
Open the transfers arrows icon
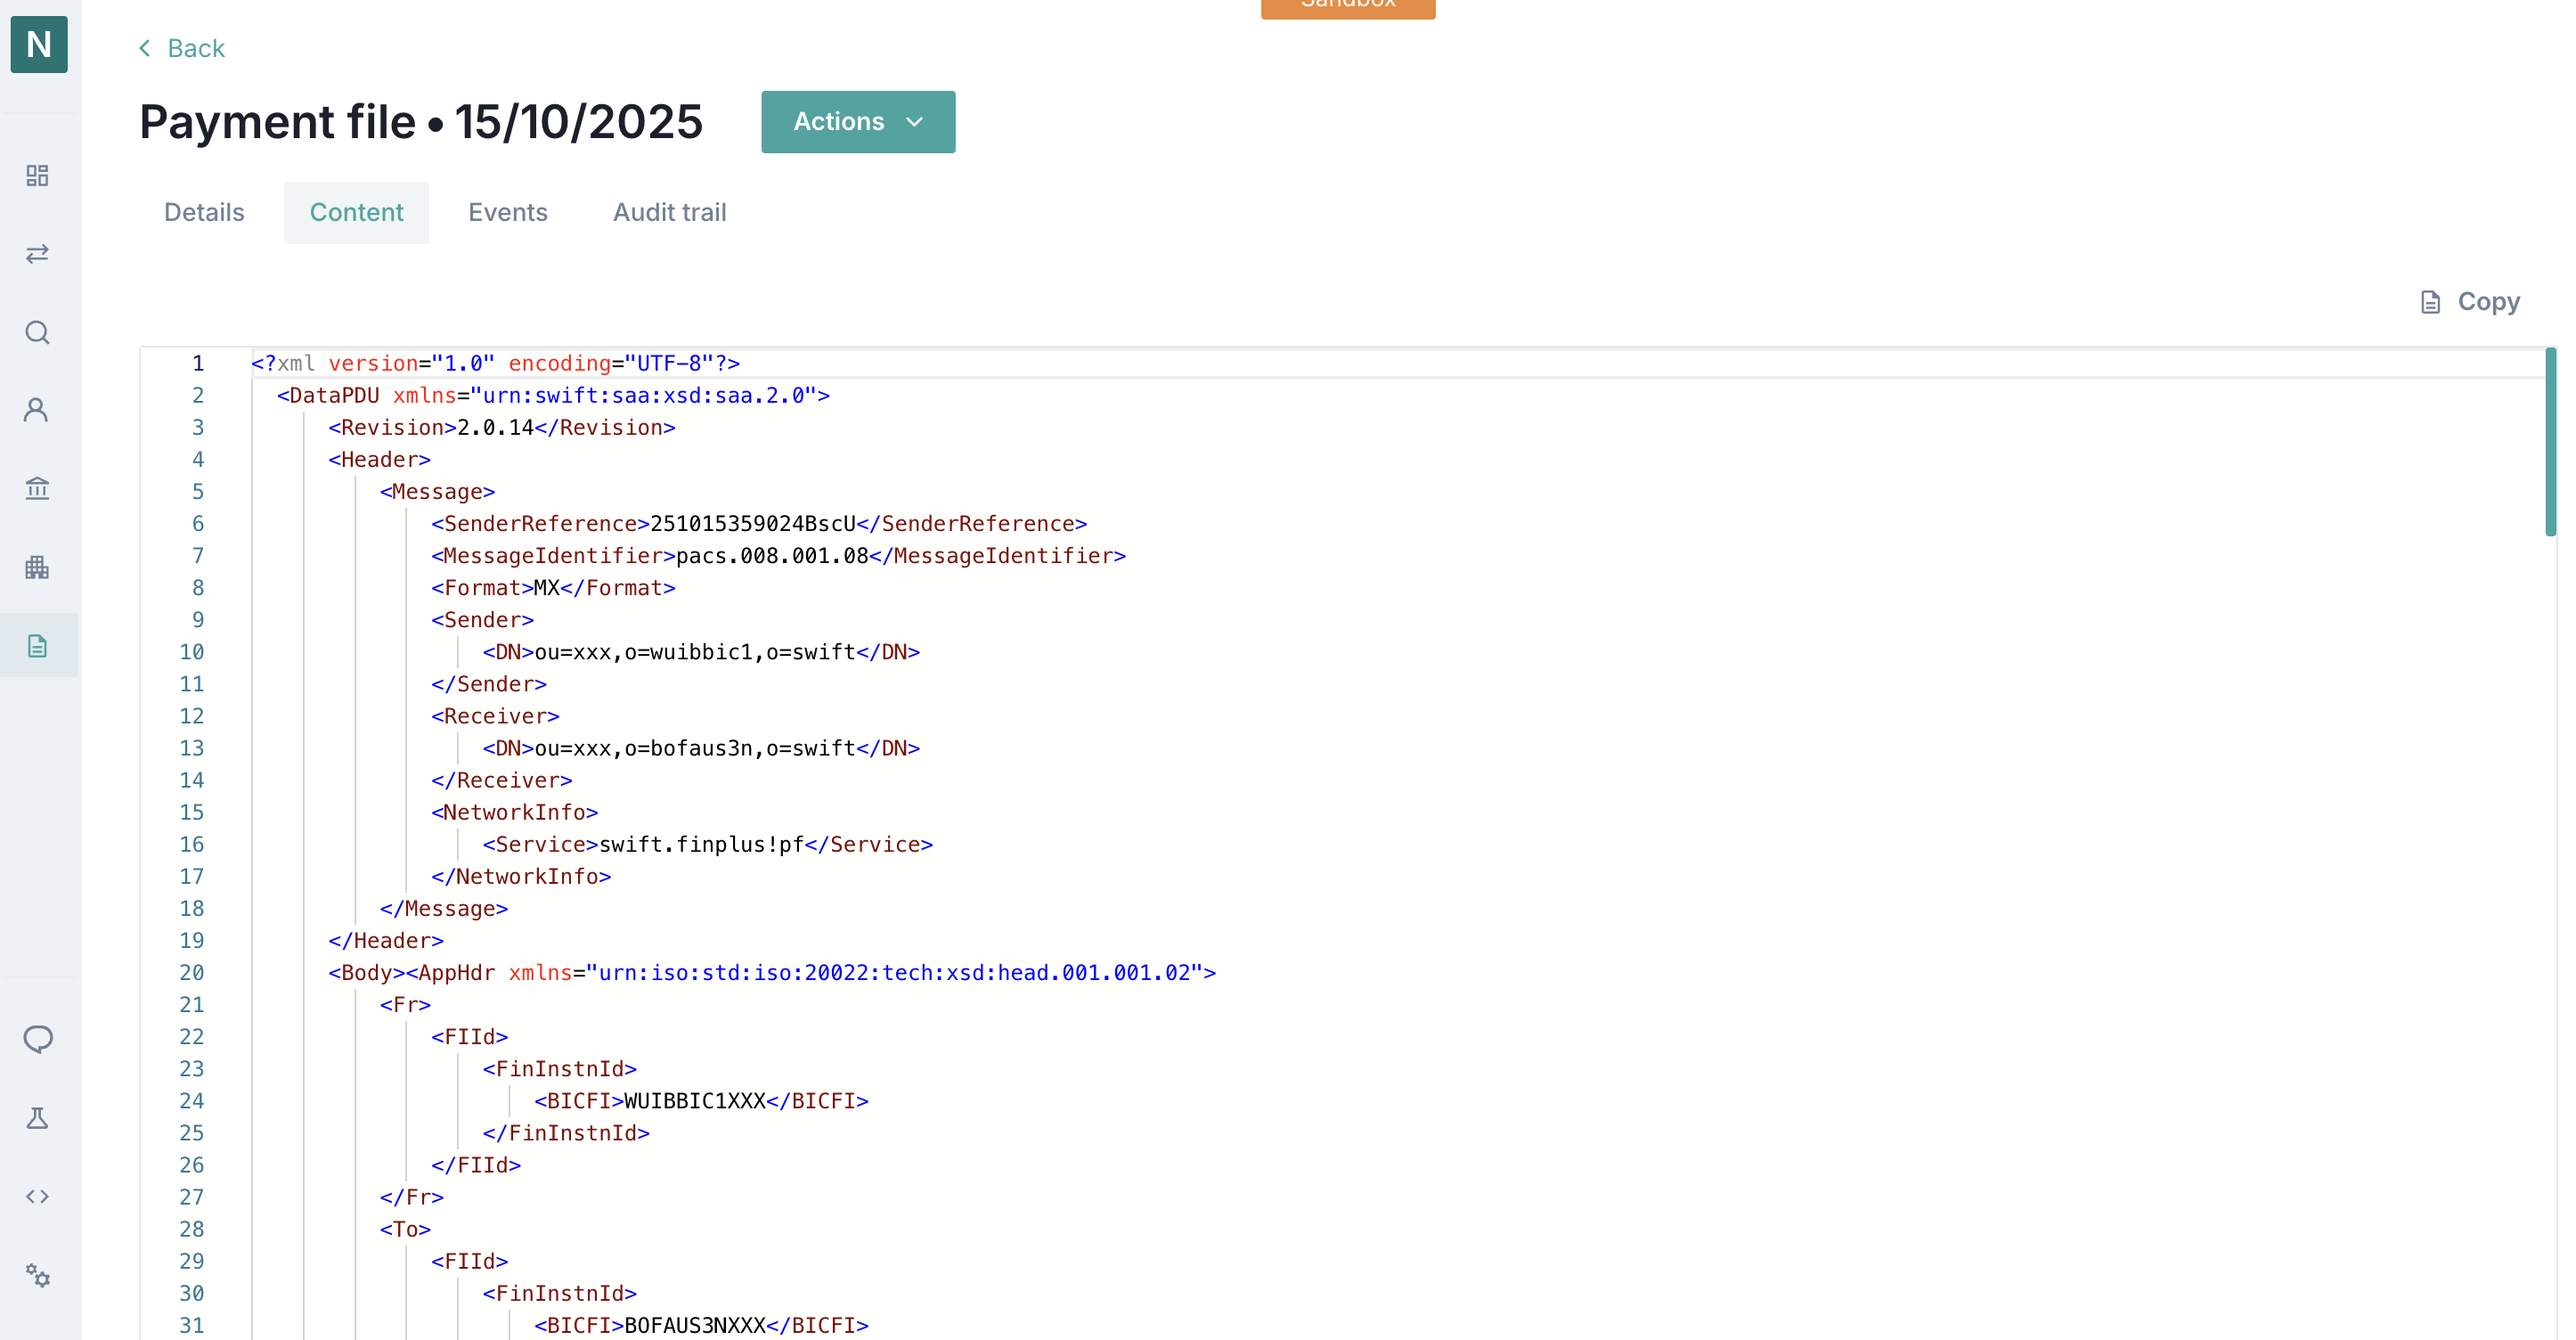click(38, 254)
